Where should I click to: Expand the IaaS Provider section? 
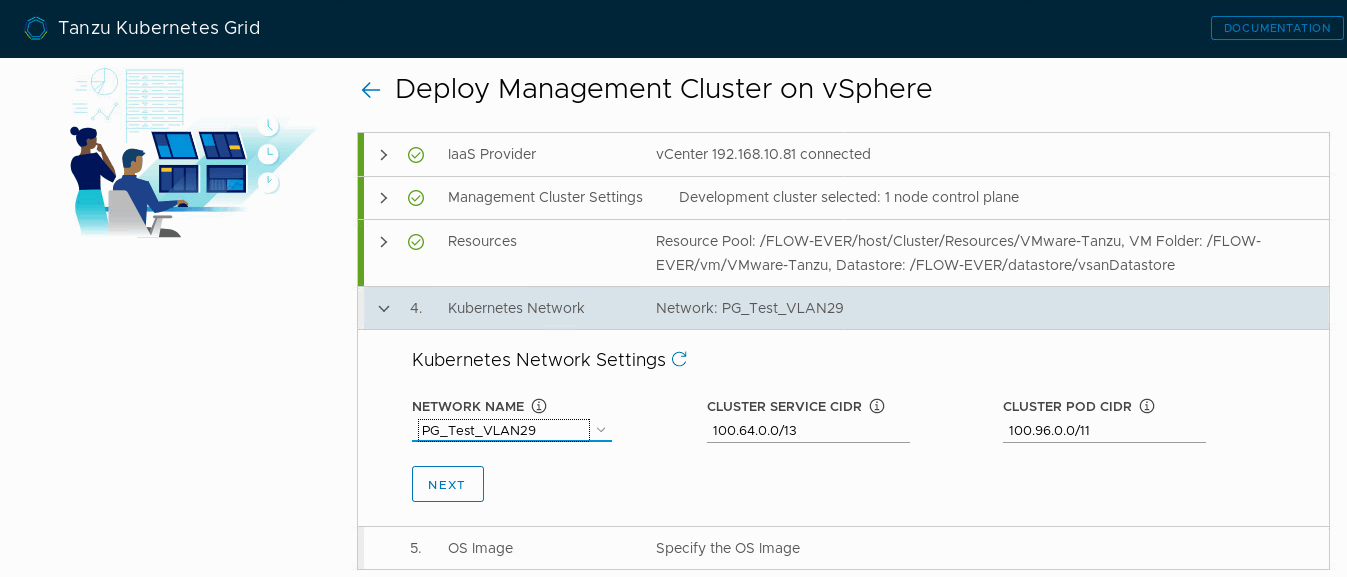384,155
